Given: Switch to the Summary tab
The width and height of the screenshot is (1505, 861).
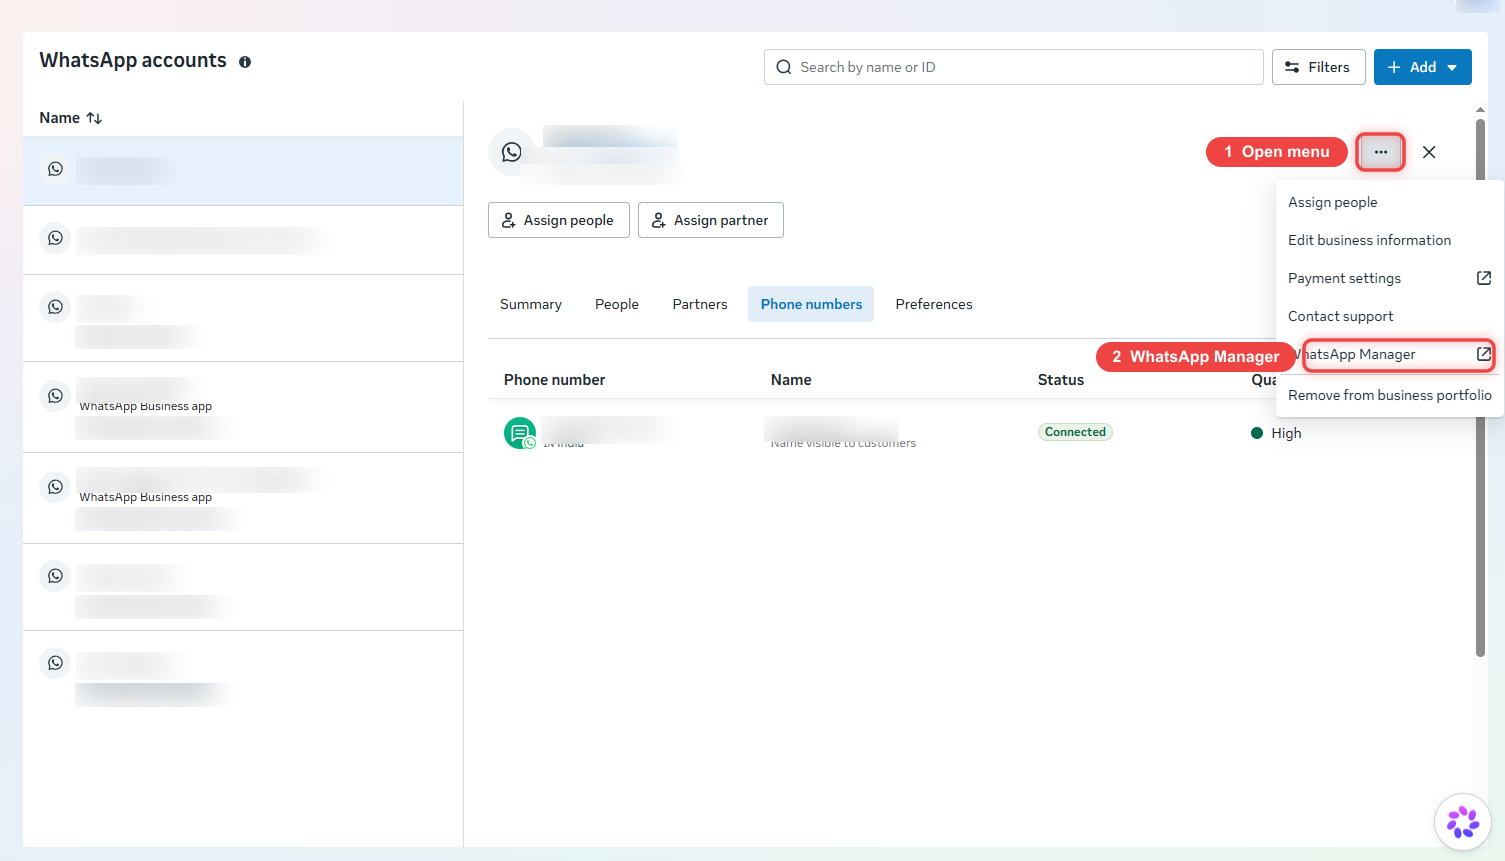Looking at the screenshot, I should tap(531, 304).
